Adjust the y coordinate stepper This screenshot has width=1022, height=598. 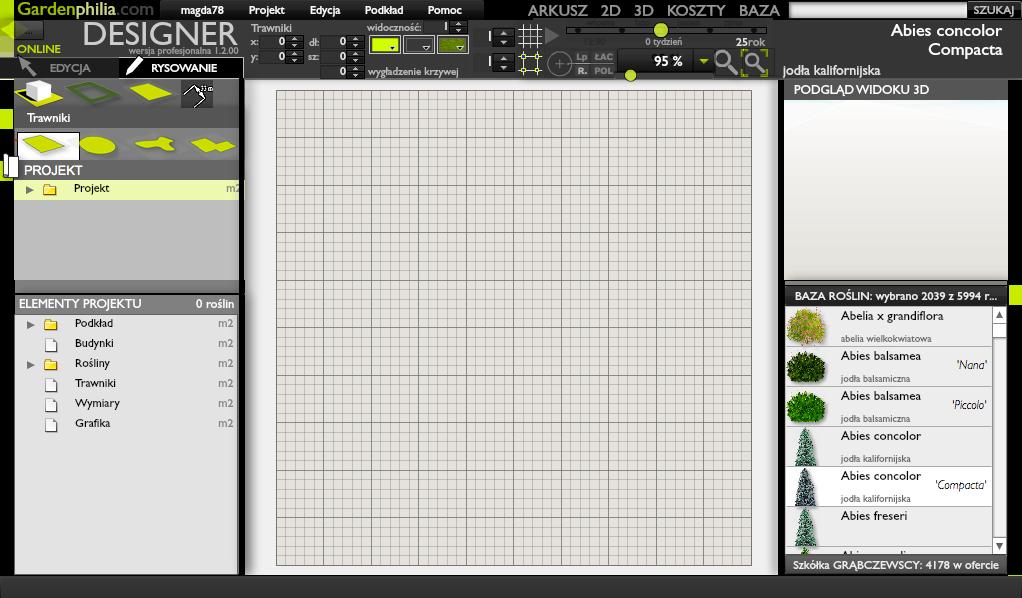click(x=295, y=57)
